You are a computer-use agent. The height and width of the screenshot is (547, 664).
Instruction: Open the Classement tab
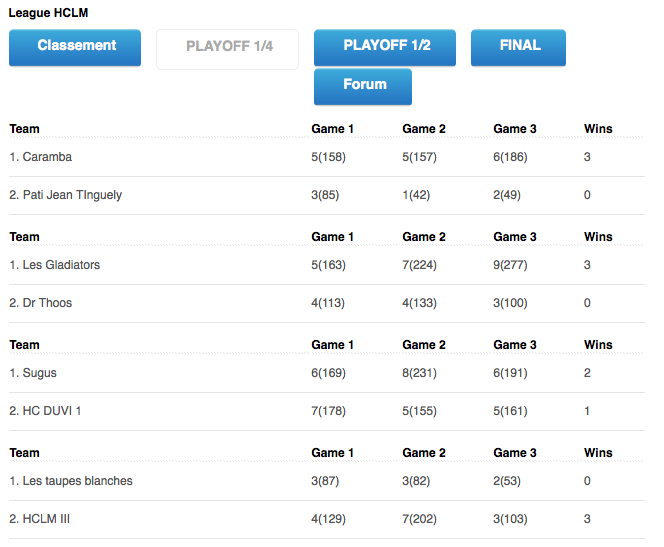tap(75, 47)
